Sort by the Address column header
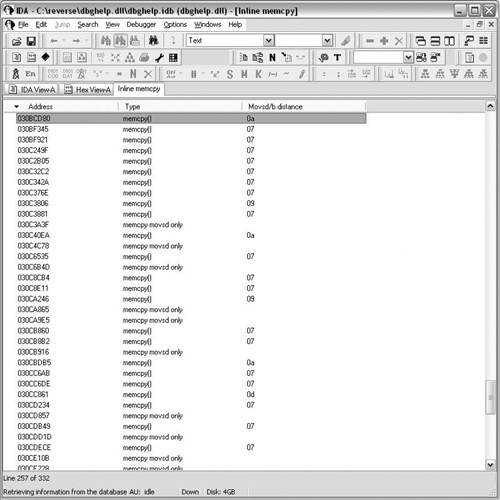The width and height of the screenshot is (500, 500). coord(61,107)
